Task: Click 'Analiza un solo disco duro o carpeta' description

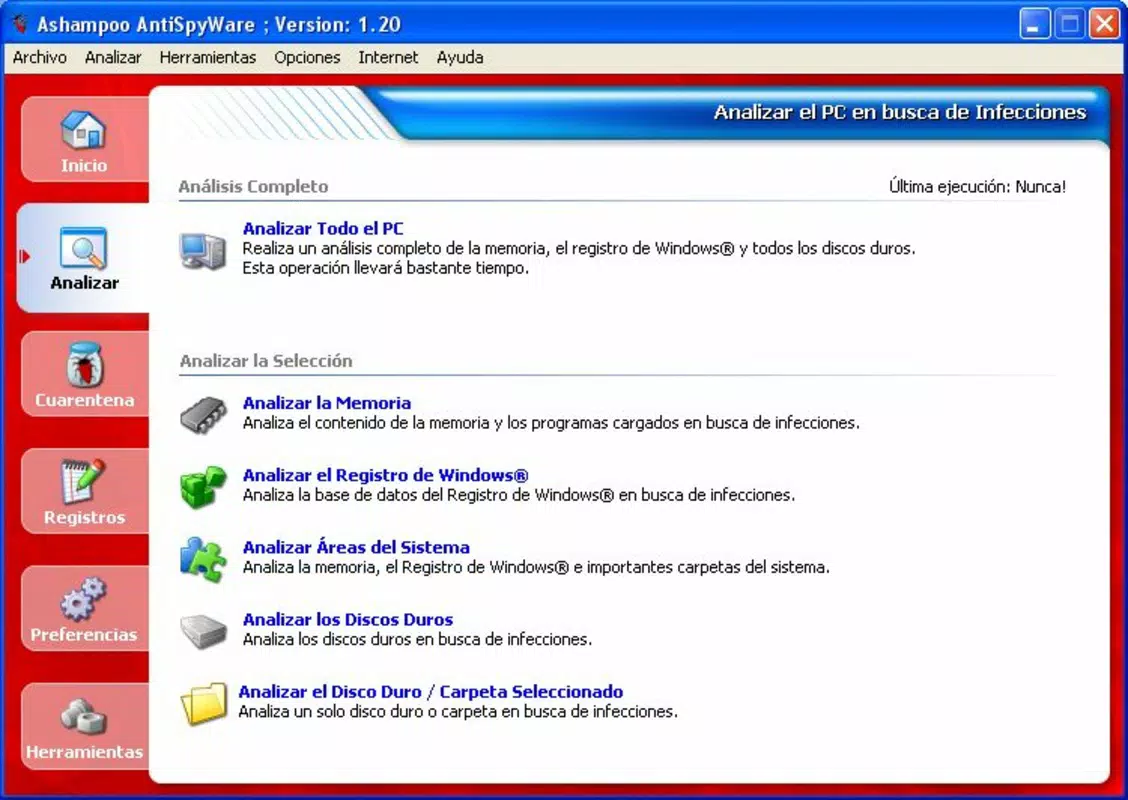Action: [458, 712]
